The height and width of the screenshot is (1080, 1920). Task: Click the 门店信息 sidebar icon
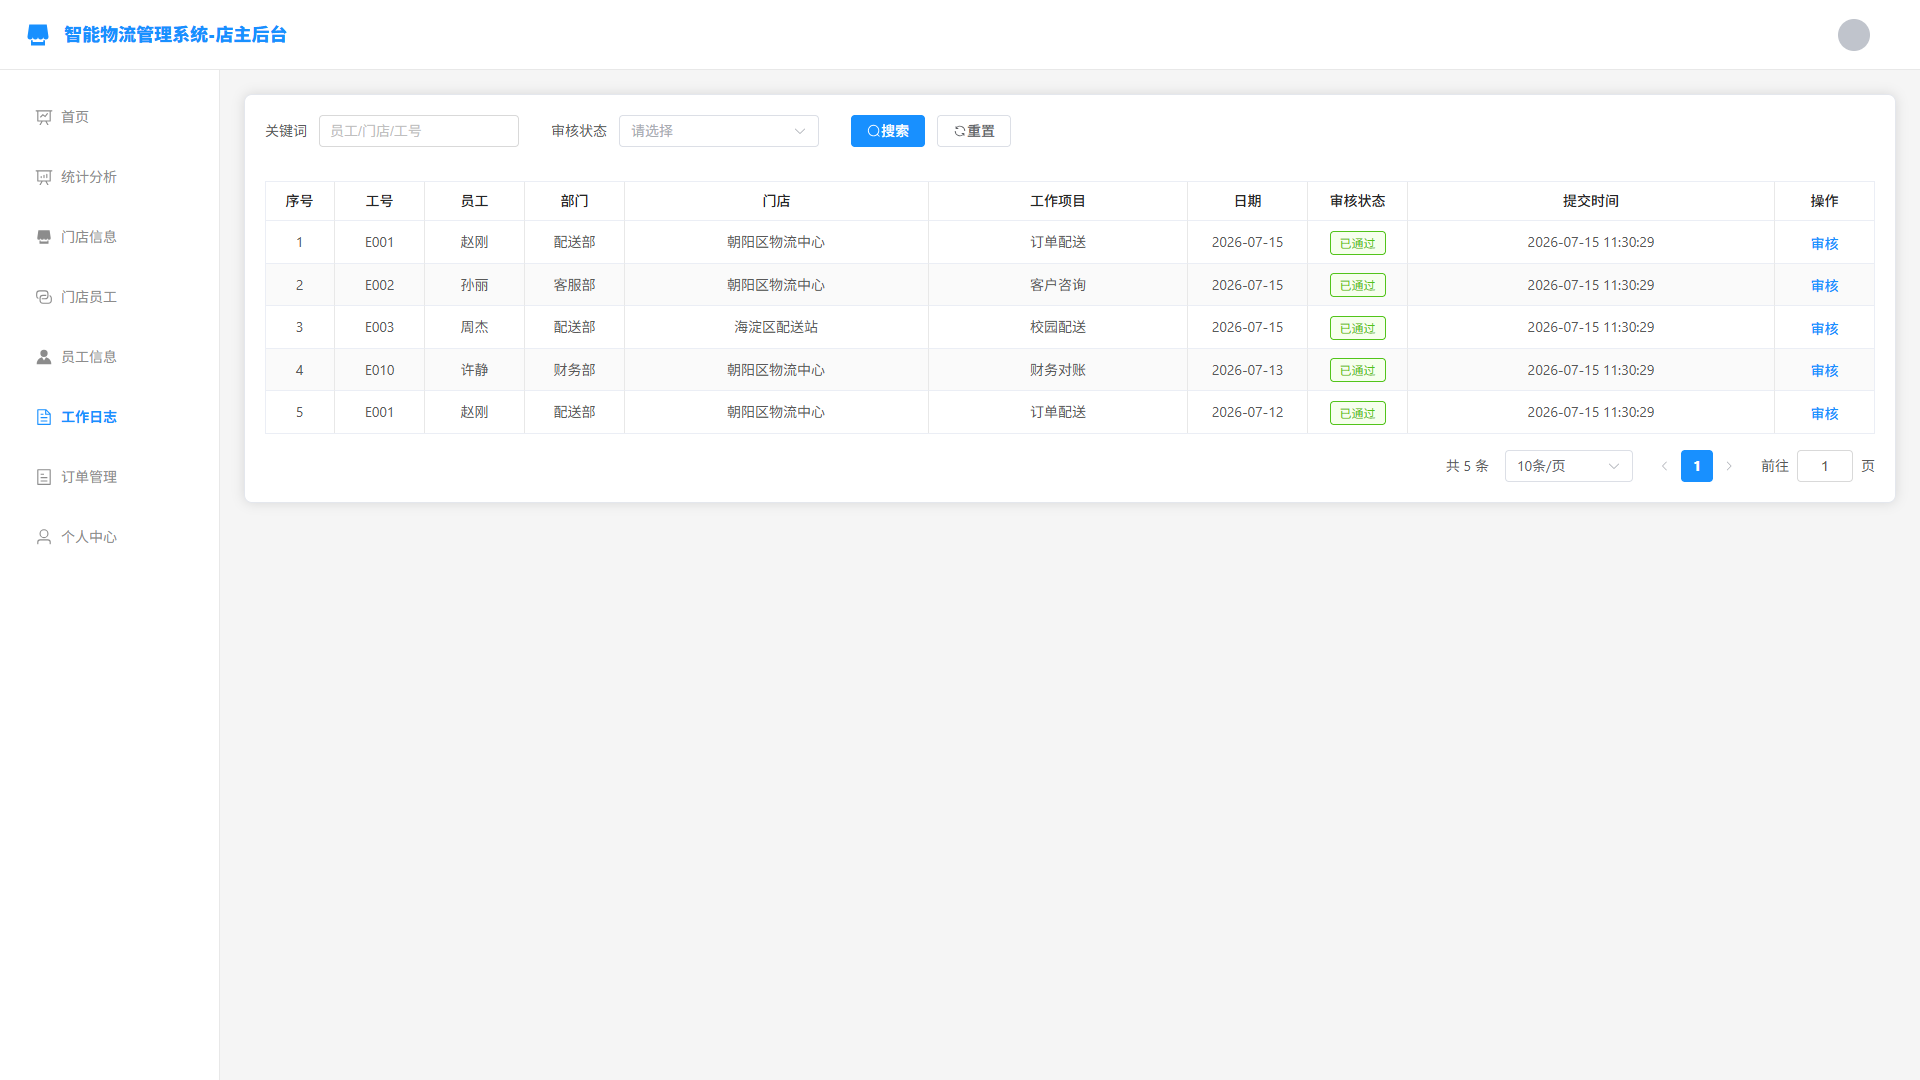[44, 237]
